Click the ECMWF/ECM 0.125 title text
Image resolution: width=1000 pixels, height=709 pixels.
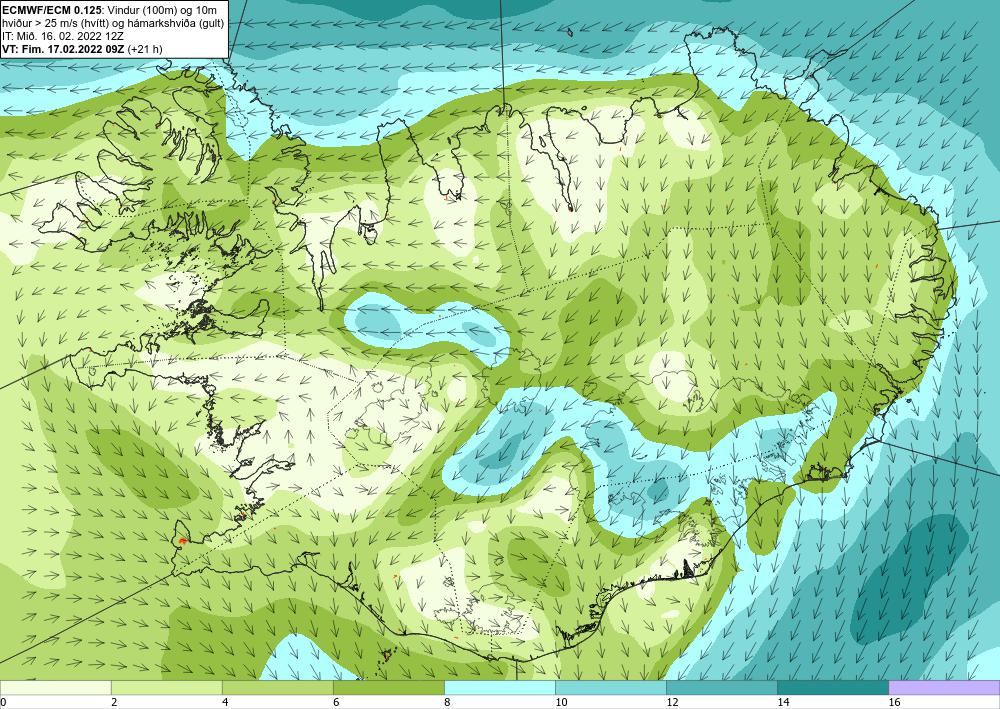pos(50,10)
